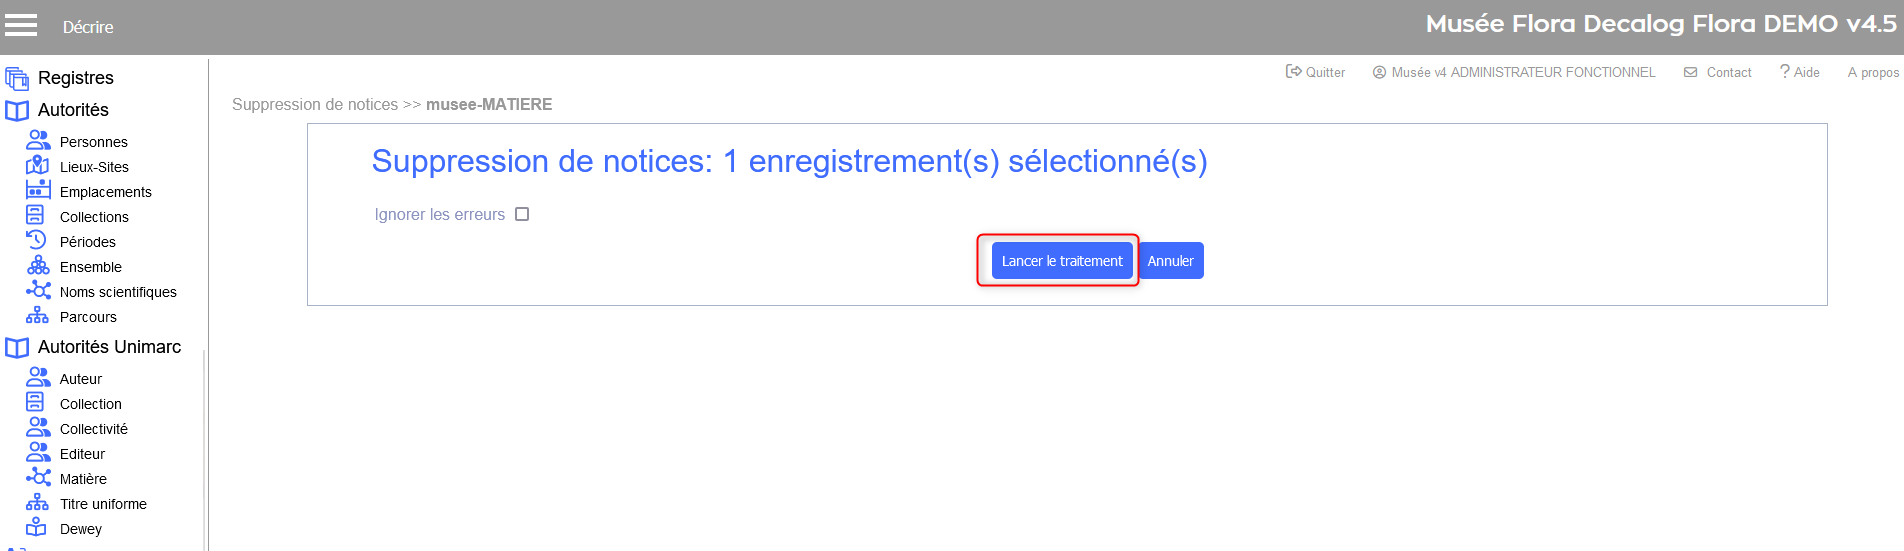Collapse the Autorités Unimarc section
This screenshot has width=1904, height=551.
click(108, 347)
